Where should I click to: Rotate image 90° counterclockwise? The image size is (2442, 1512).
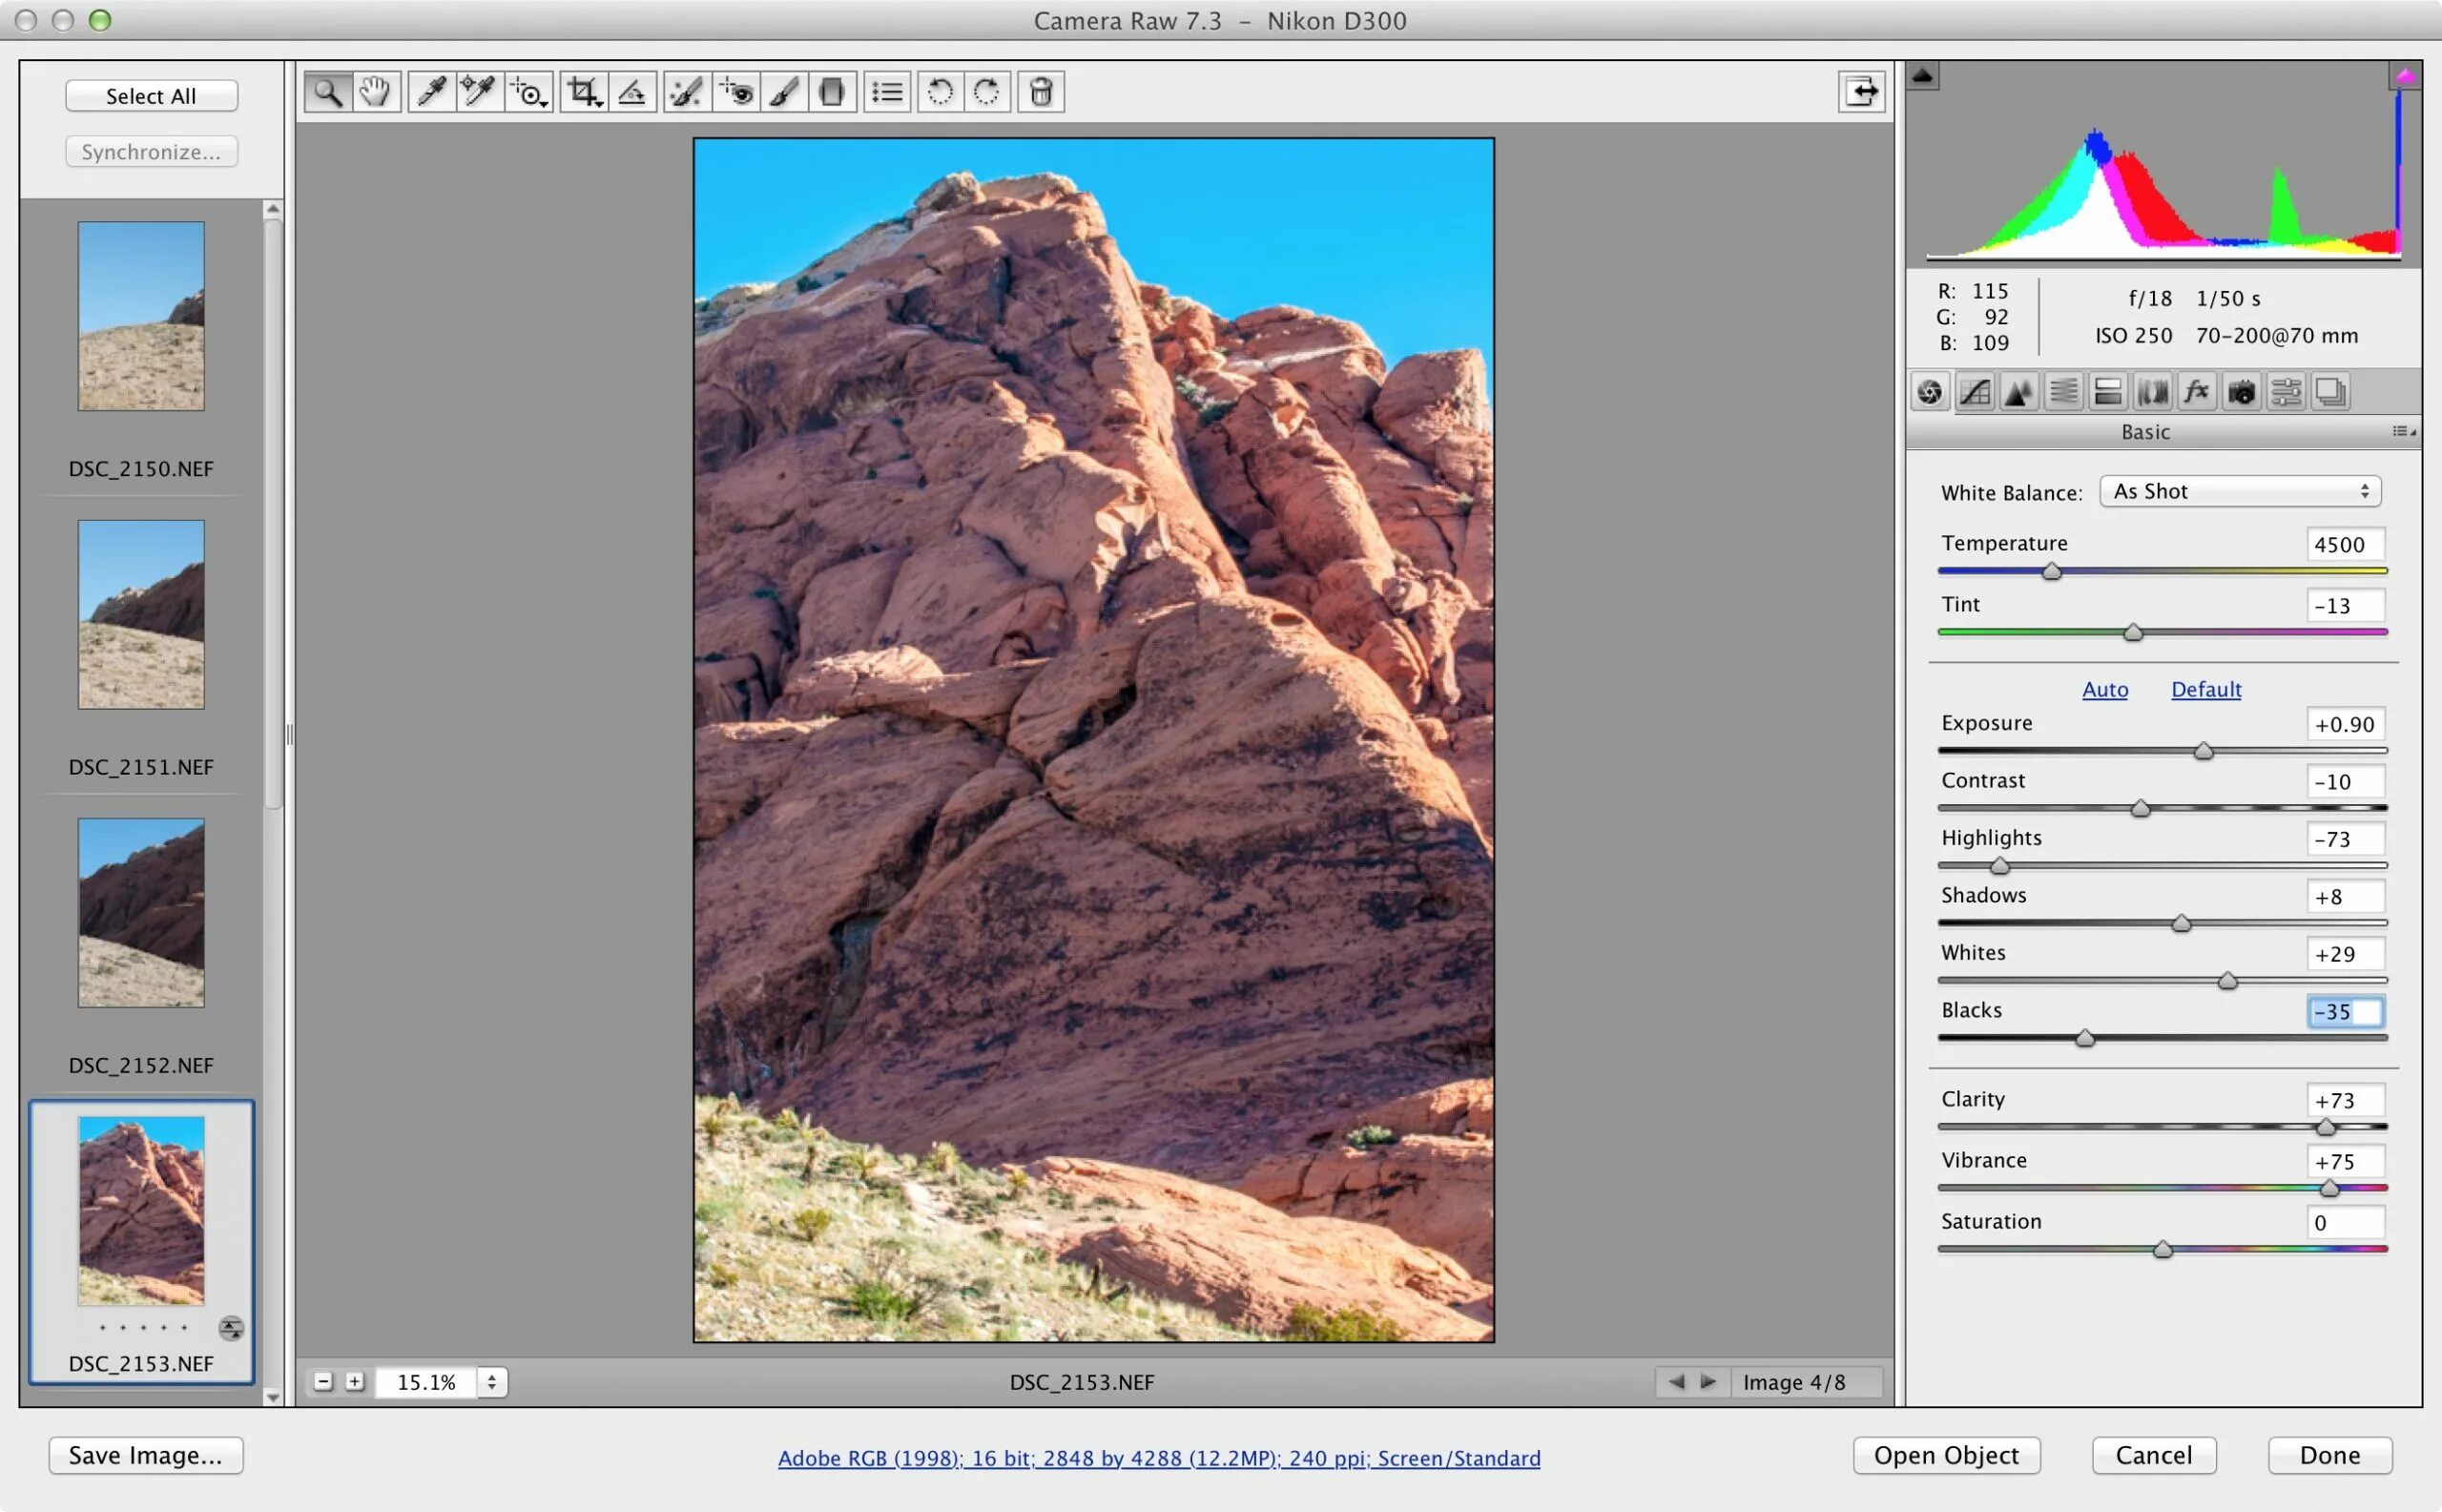click(x=939, y=92)
